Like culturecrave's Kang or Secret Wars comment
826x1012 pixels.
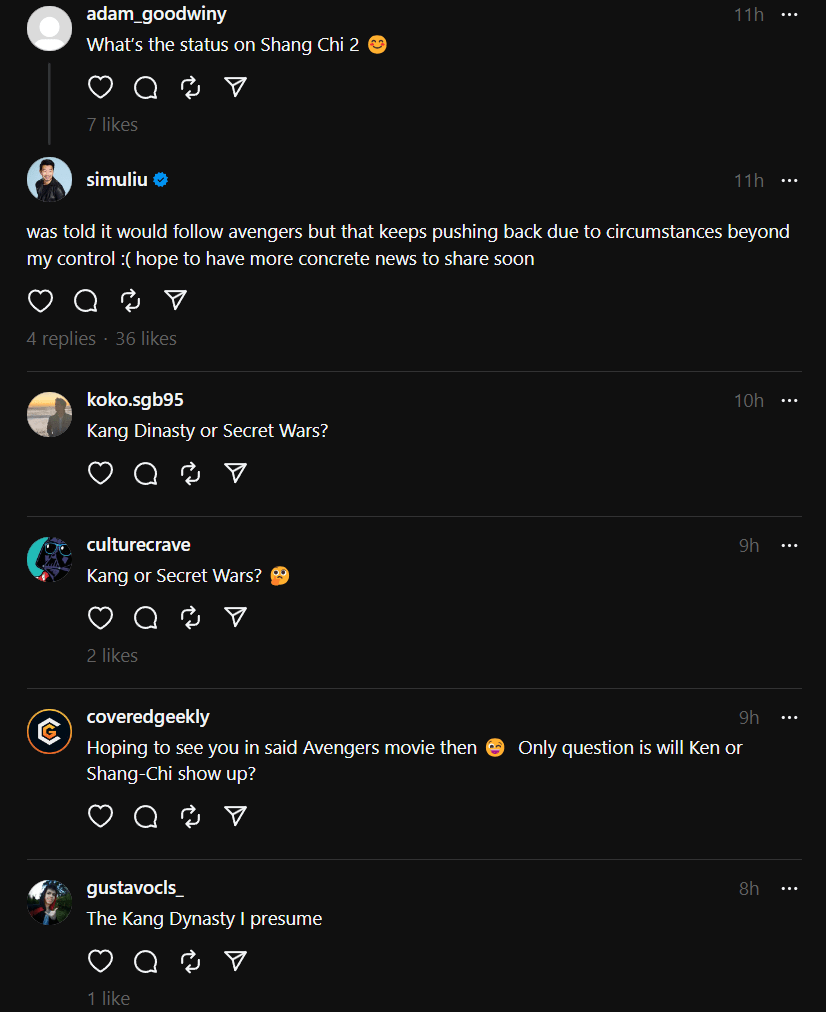tap(100, 618)
